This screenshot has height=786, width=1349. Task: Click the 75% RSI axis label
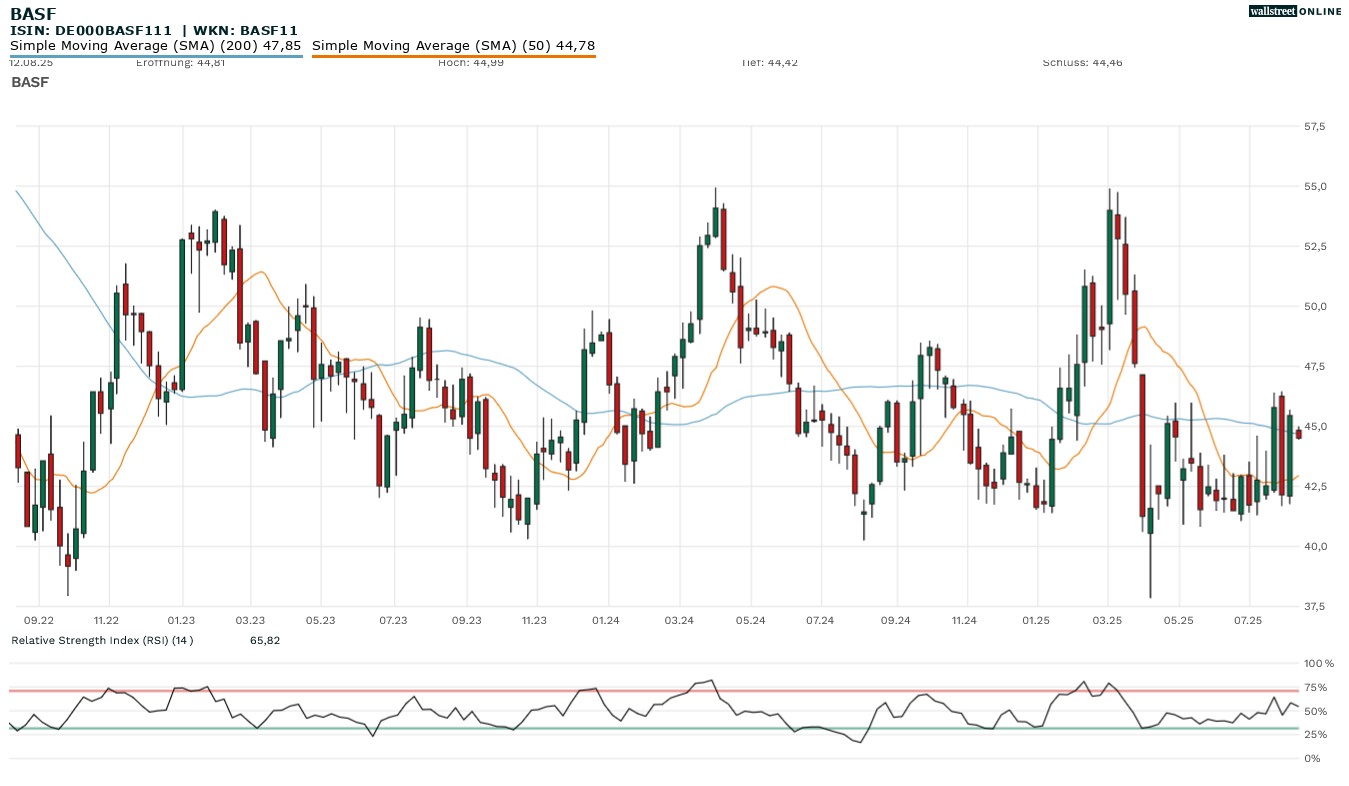(x=1314, y=688)
